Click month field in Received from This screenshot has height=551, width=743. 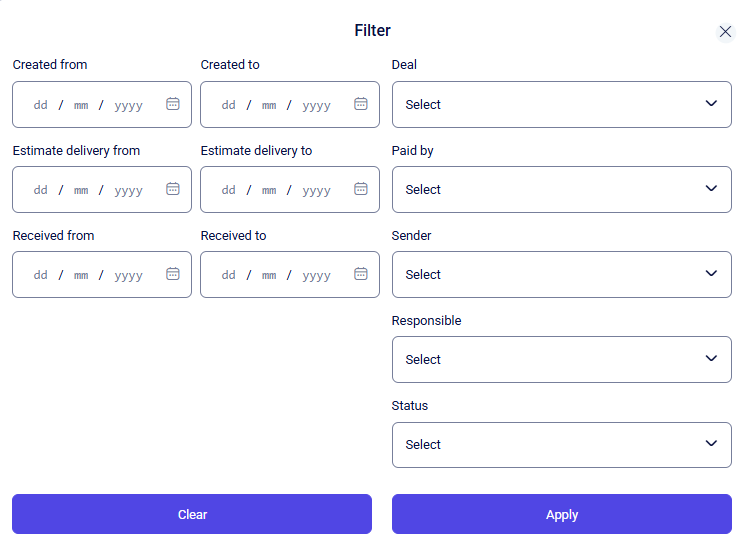tap(81, 275)
